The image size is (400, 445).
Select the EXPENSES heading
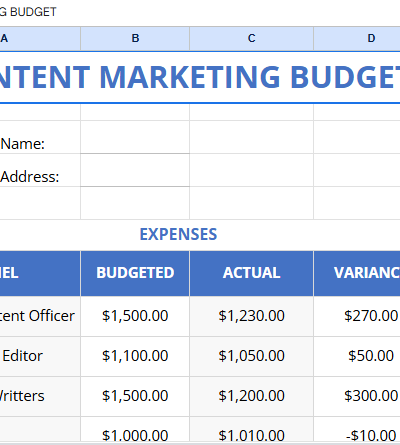tap(178, 234)
